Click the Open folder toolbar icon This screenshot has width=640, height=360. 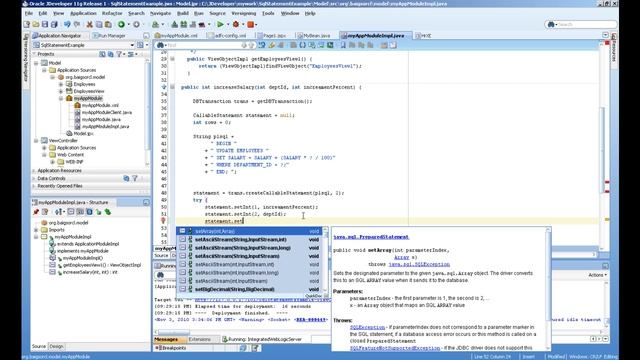tap(36, 24)
